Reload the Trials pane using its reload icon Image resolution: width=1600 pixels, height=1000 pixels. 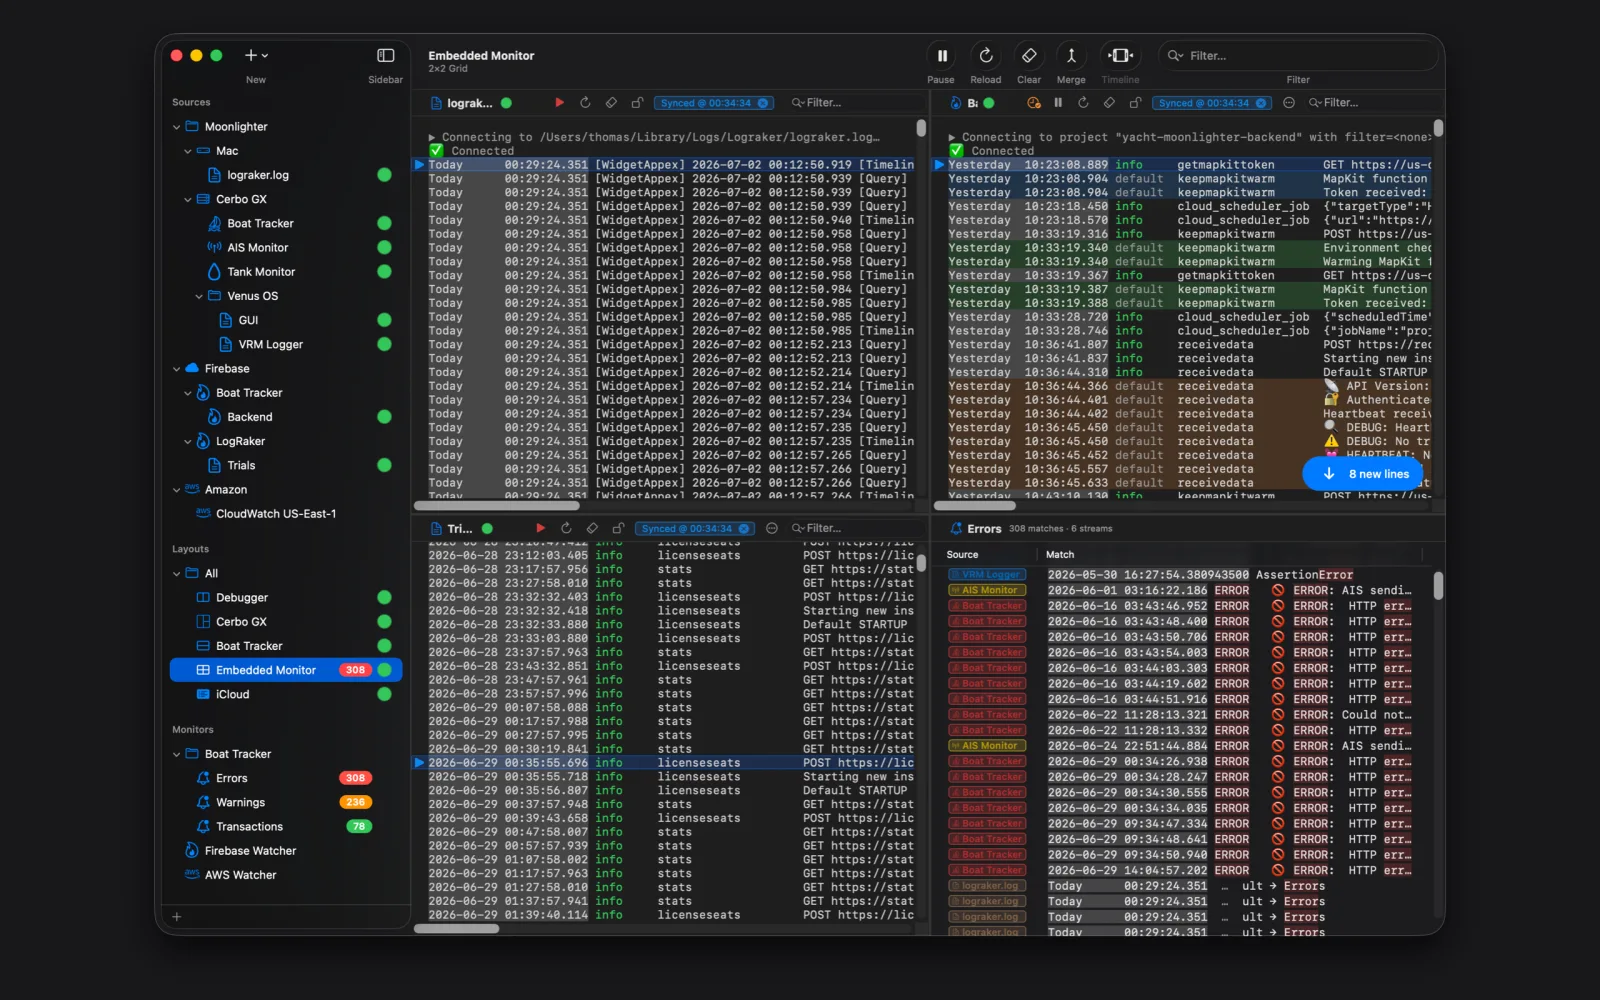tap(566, 529)
